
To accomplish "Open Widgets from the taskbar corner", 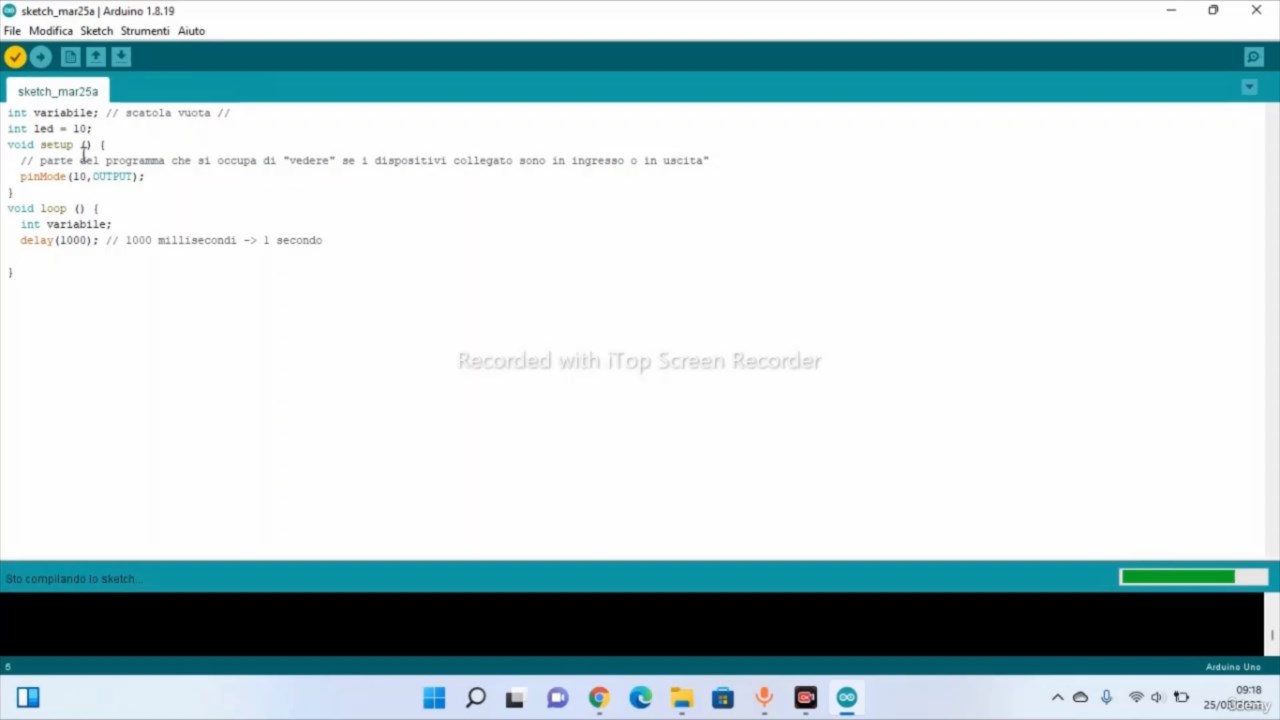I will (x=28, y=698).
